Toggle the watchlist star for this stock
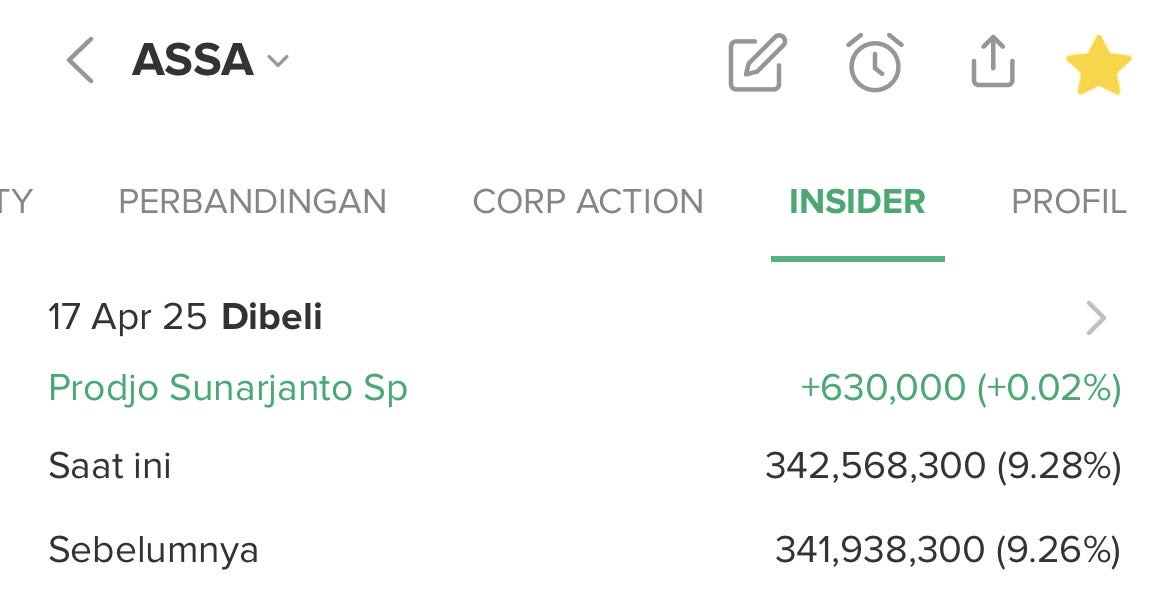This screenshot has height=601, width=1170. (x=1097, y=63)
